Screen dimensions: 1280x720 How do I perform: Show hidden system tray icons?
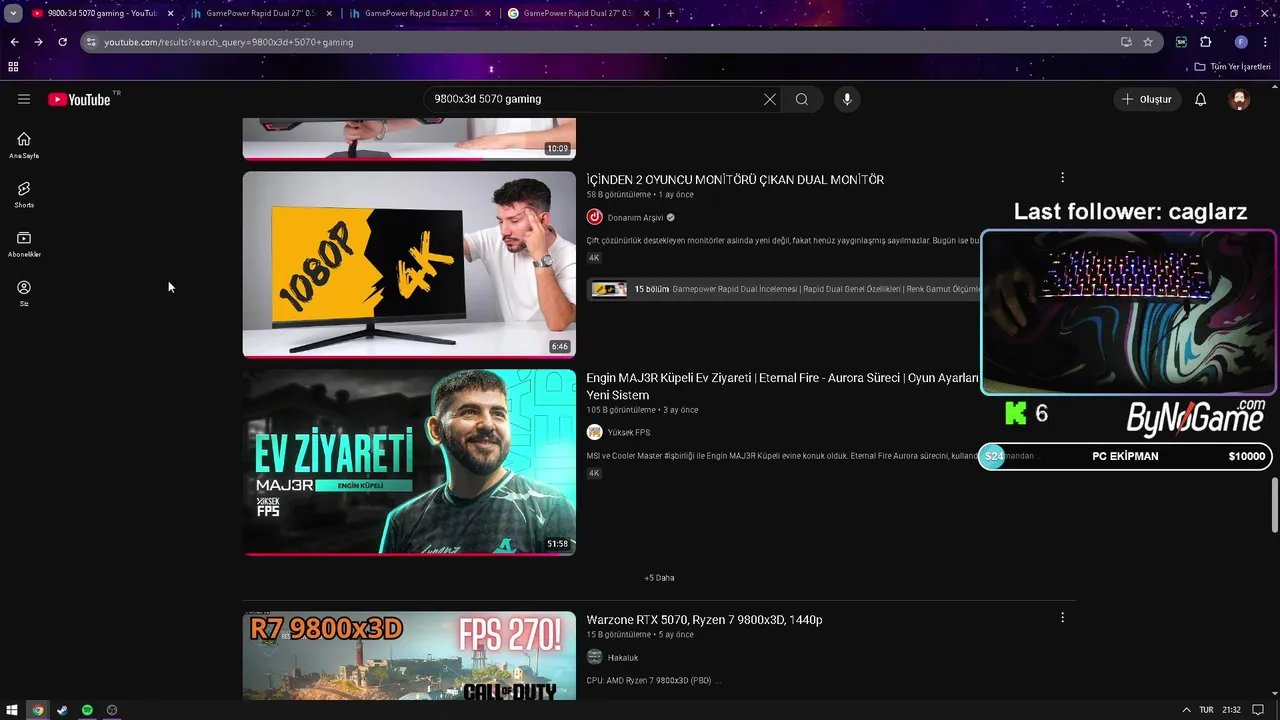click(x=1186, y=710)
